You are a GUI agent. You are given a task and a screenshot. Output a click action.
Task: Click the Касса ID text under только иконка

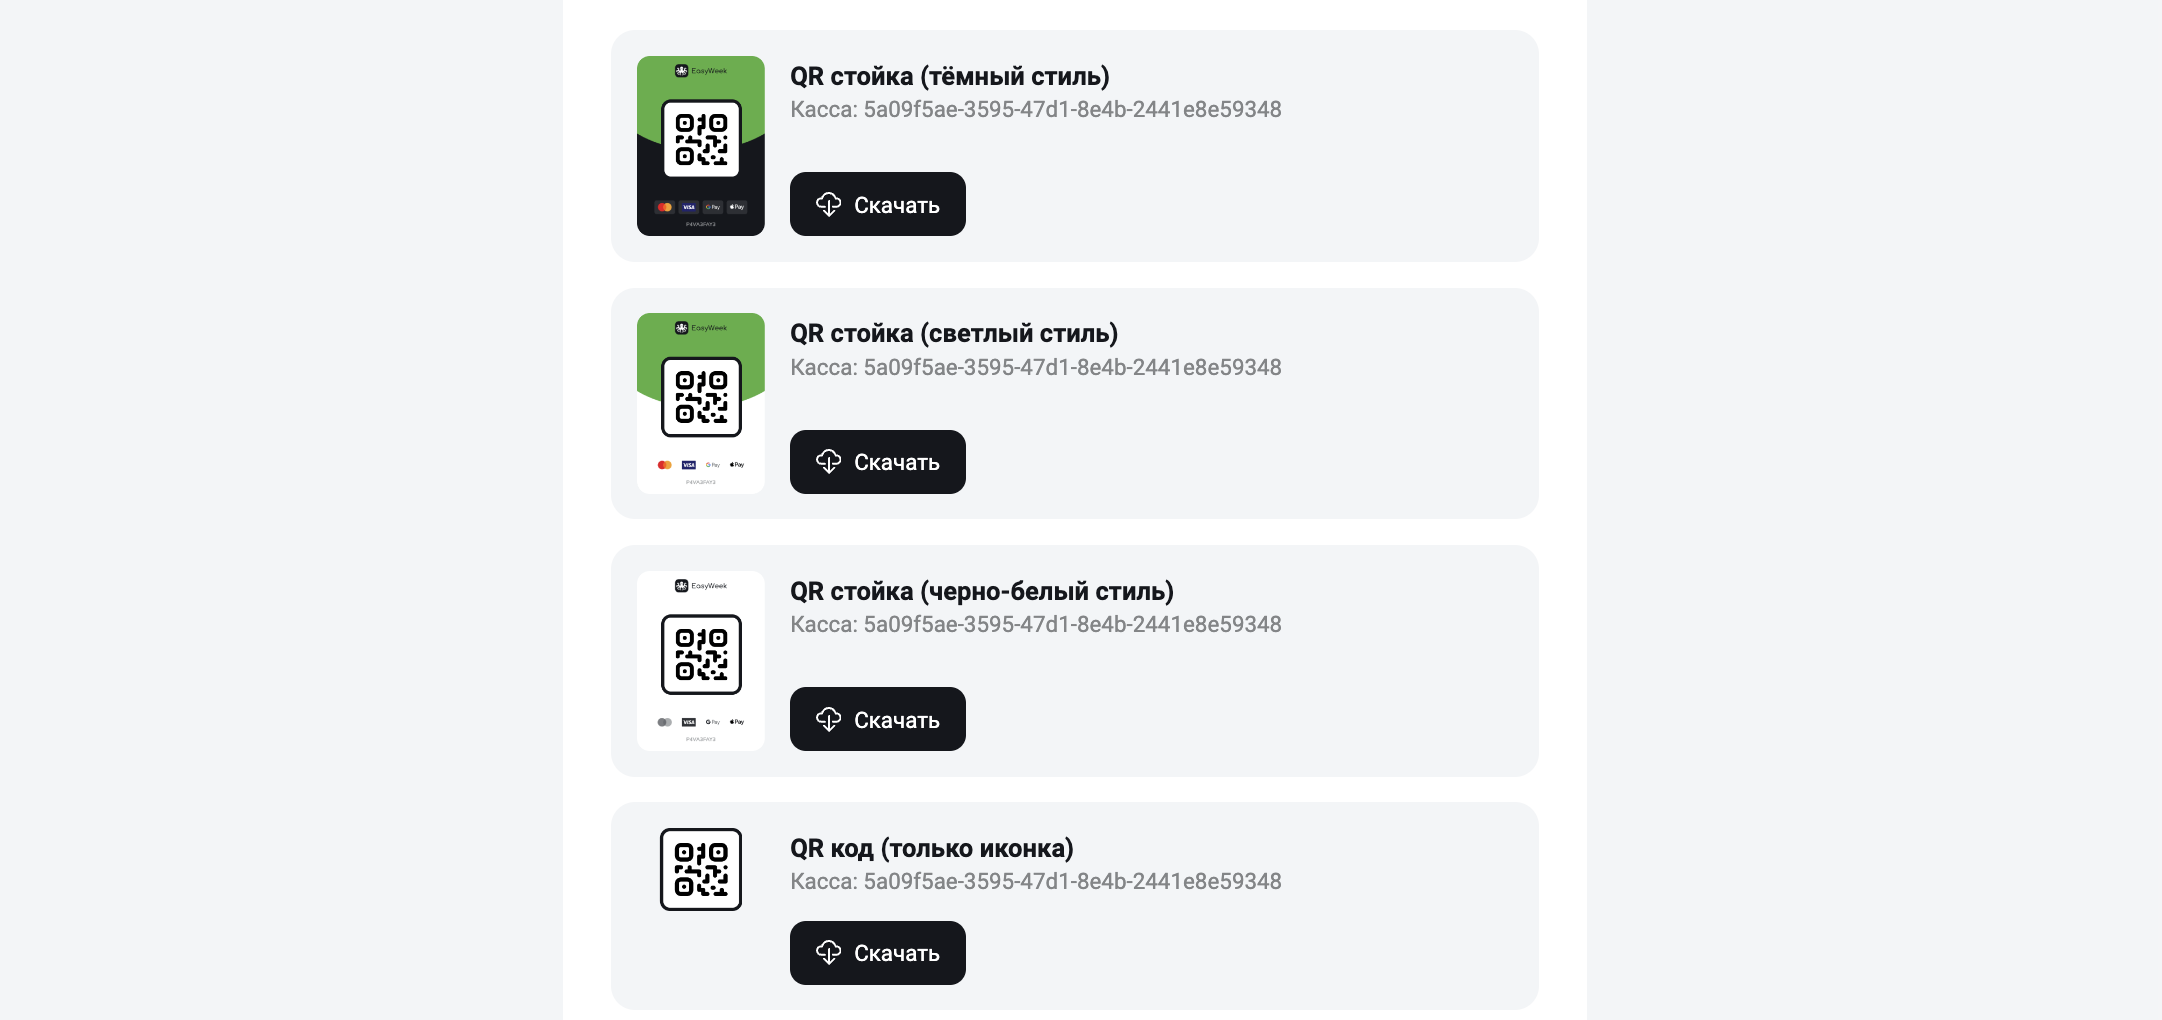pos(1036,881)
